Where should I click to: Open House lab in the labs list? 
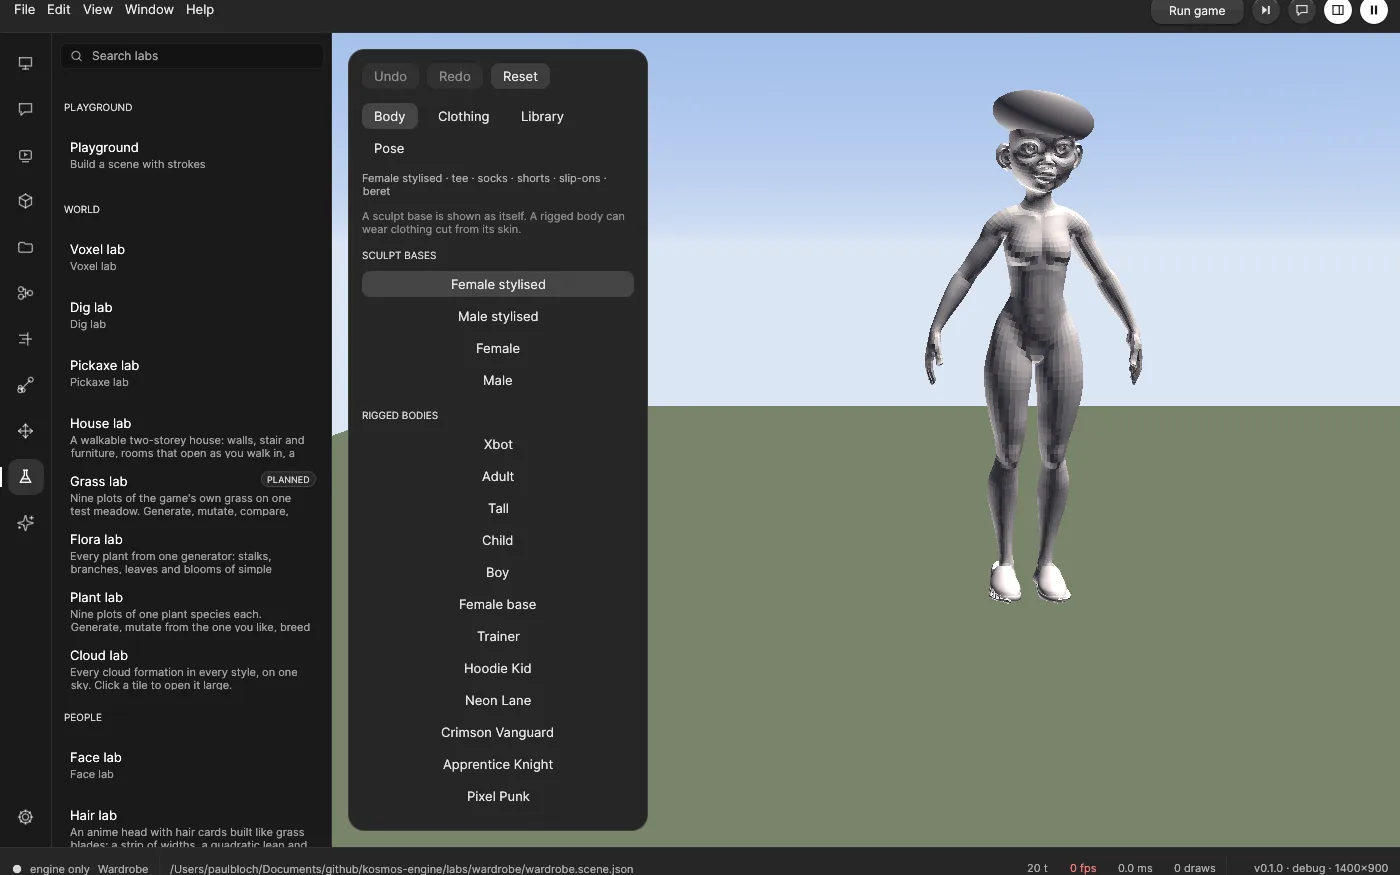(191, 437)
